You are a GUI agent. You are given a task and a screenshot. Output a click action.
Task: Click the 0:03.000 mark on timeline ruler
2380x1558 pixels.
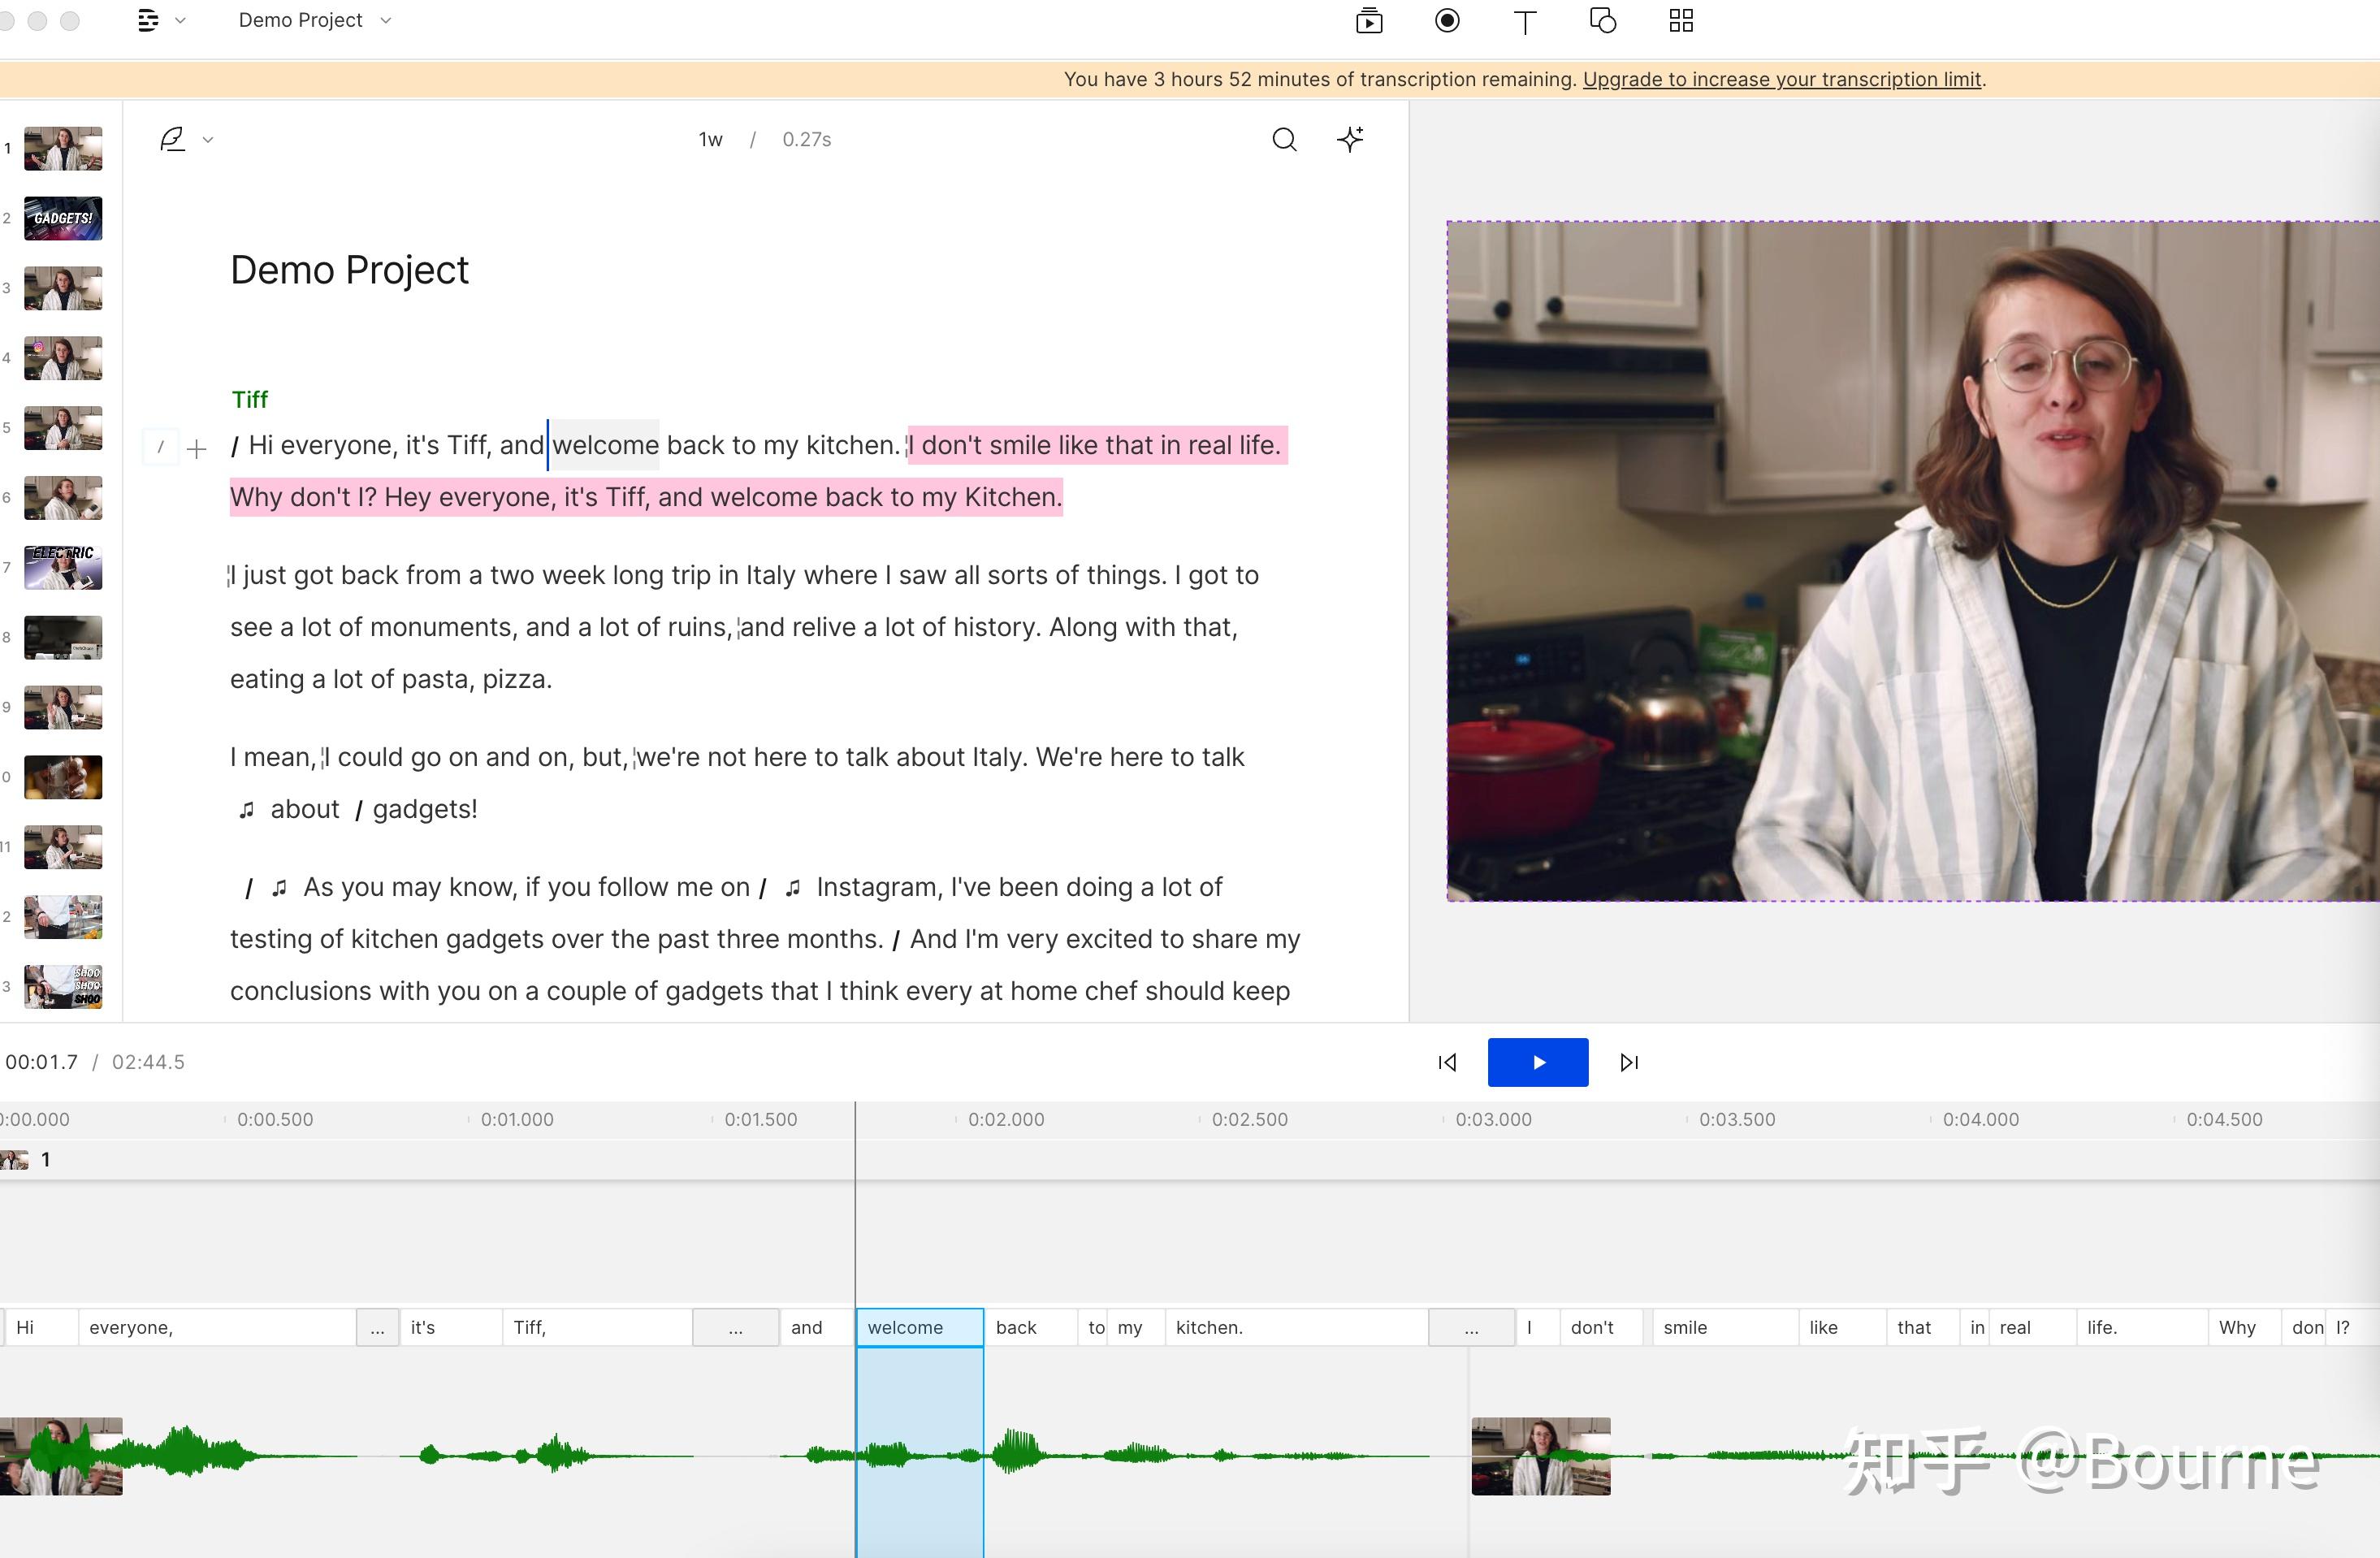tap(1492, 1119)
